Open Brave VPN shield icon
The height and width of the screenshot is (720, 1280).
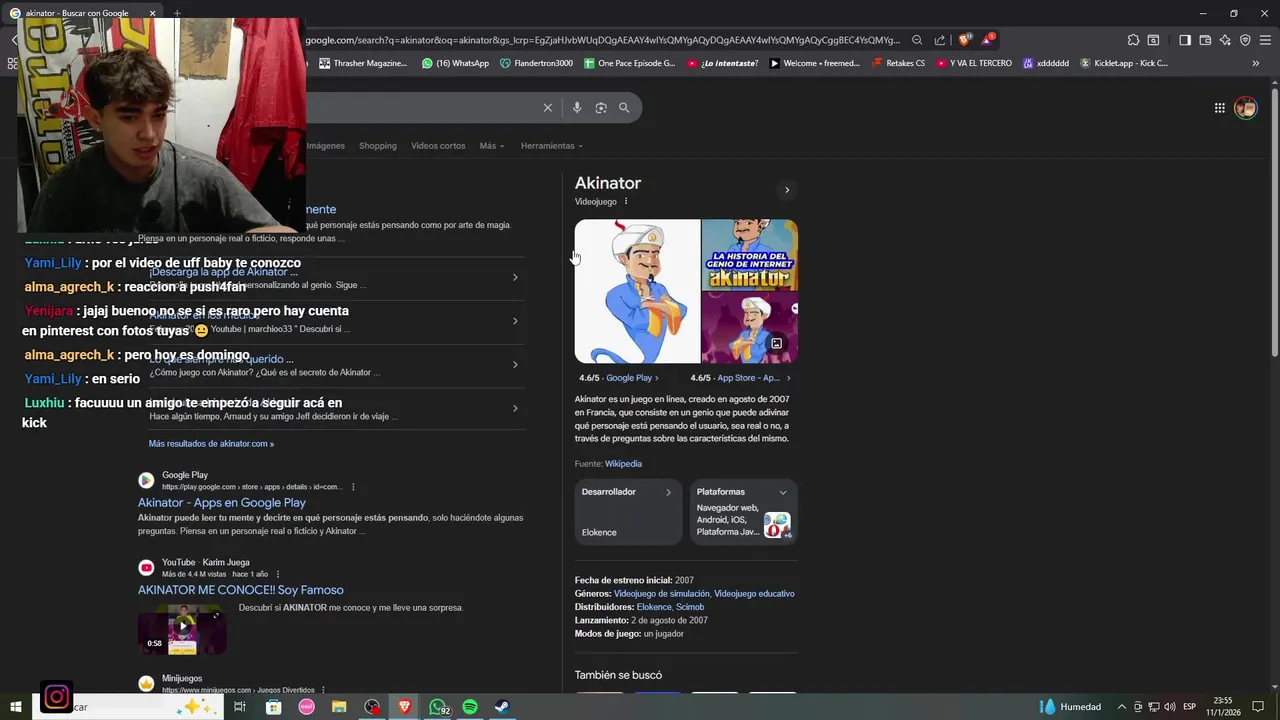click(1245, 40)
